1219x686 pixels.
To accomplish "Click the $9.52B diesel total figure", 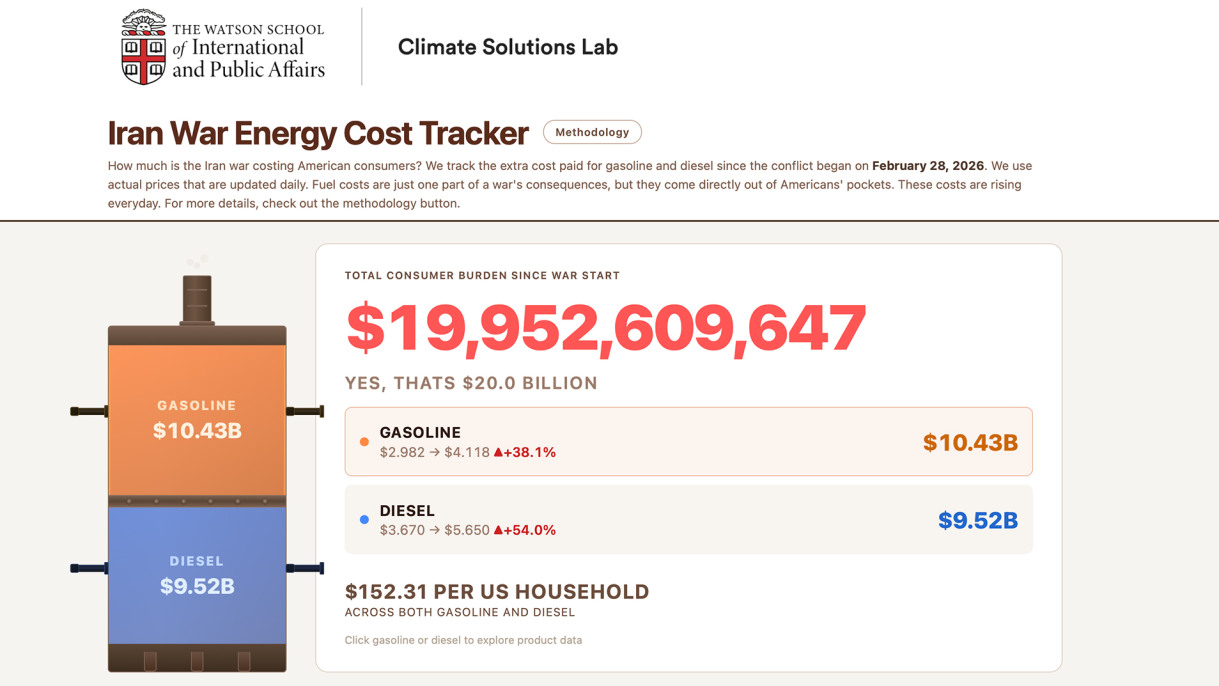I will tap(977, 519).
